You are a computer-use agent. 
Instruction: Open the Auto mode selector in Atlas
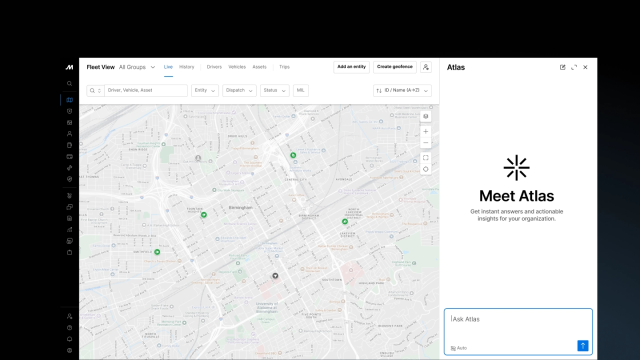459,348
